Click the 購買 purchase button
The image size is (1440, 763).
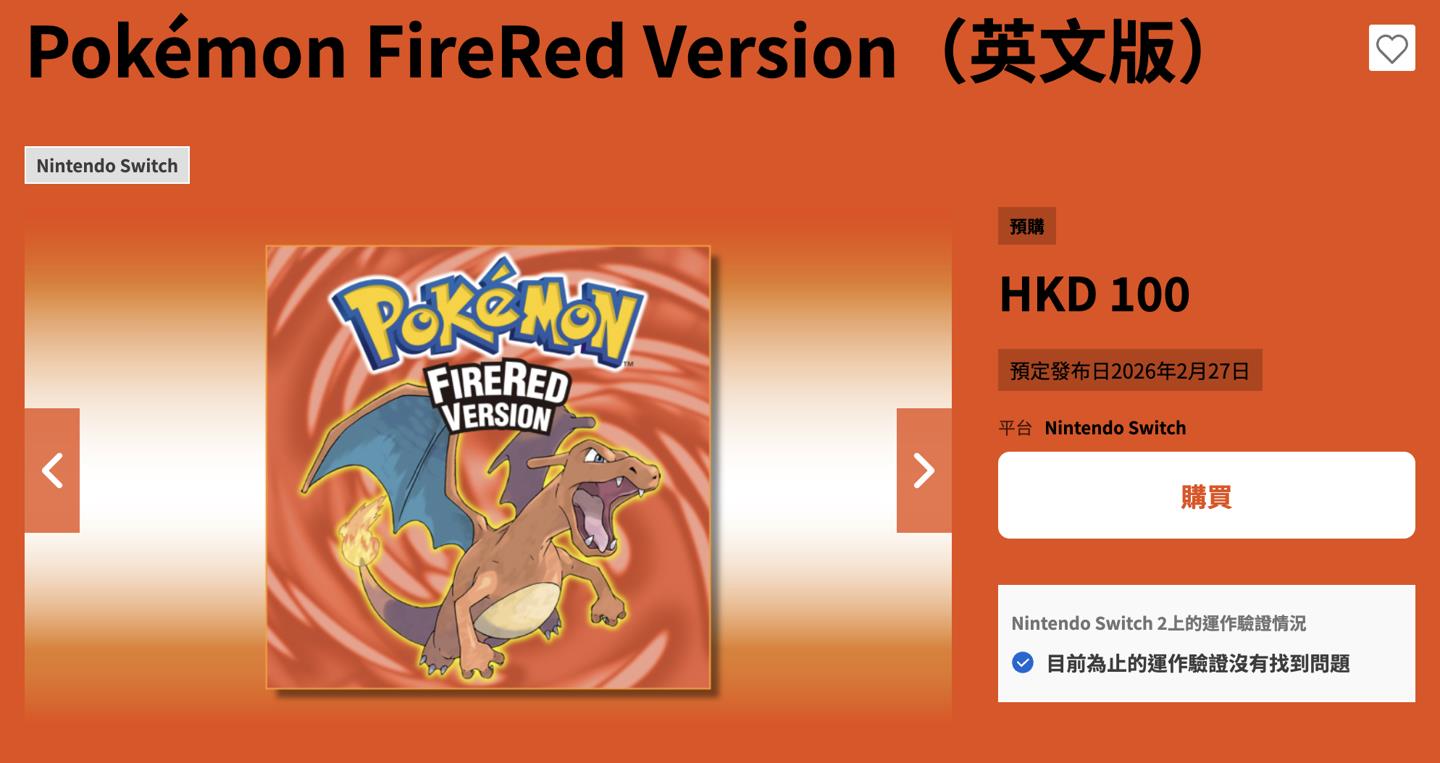click(1206, 495)
